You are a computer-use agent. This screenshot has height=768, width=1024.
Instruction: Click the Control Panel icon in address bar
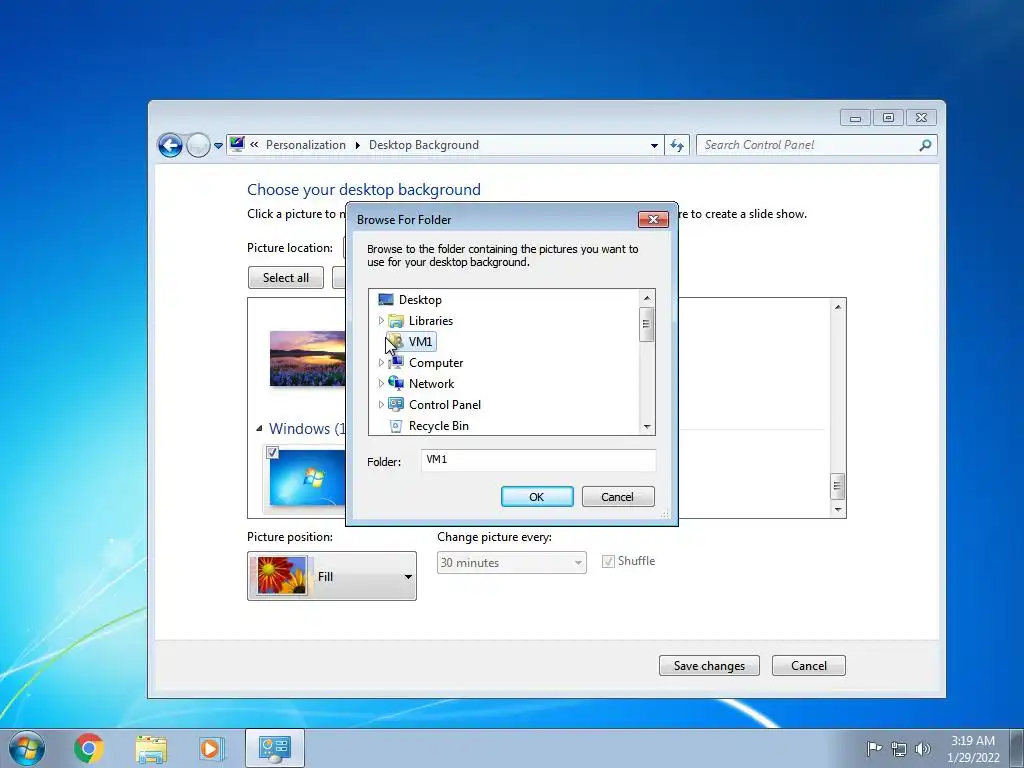click(x=237, y=144)
